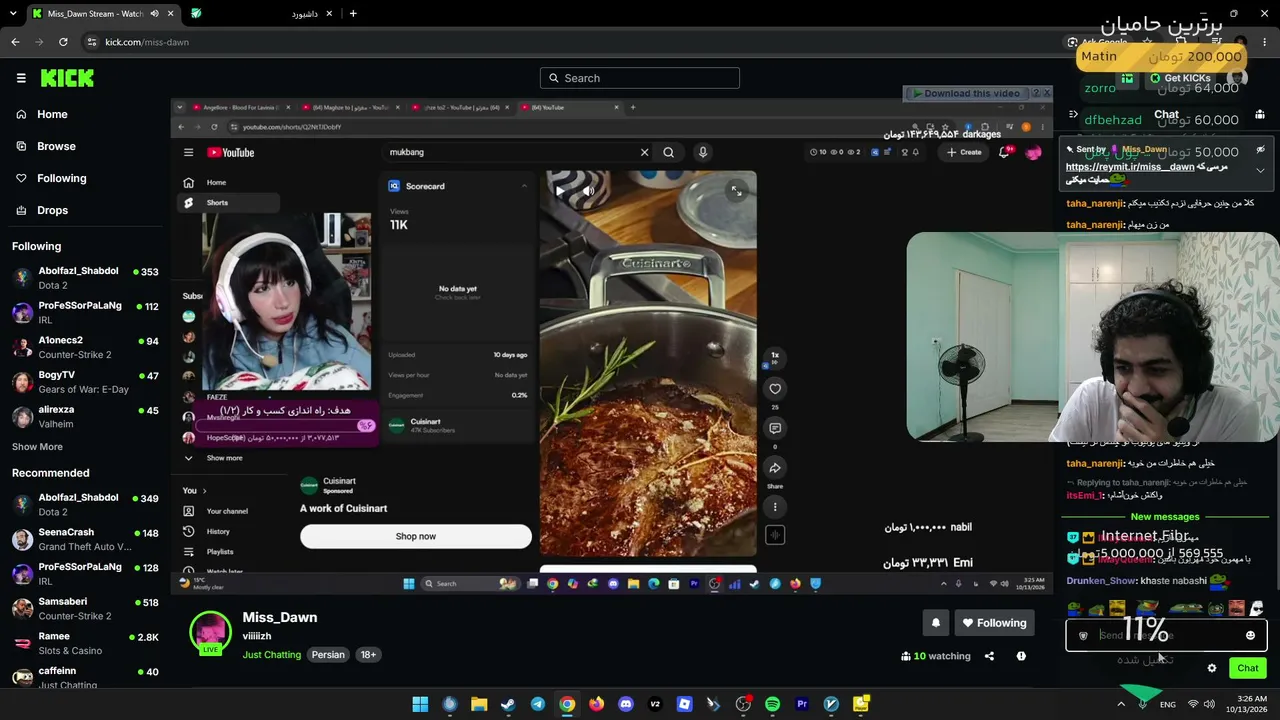Image resolution: width=1280 pixels, height=720 pixels.
Task: Open a new browser tab
Action: point(353,14)
